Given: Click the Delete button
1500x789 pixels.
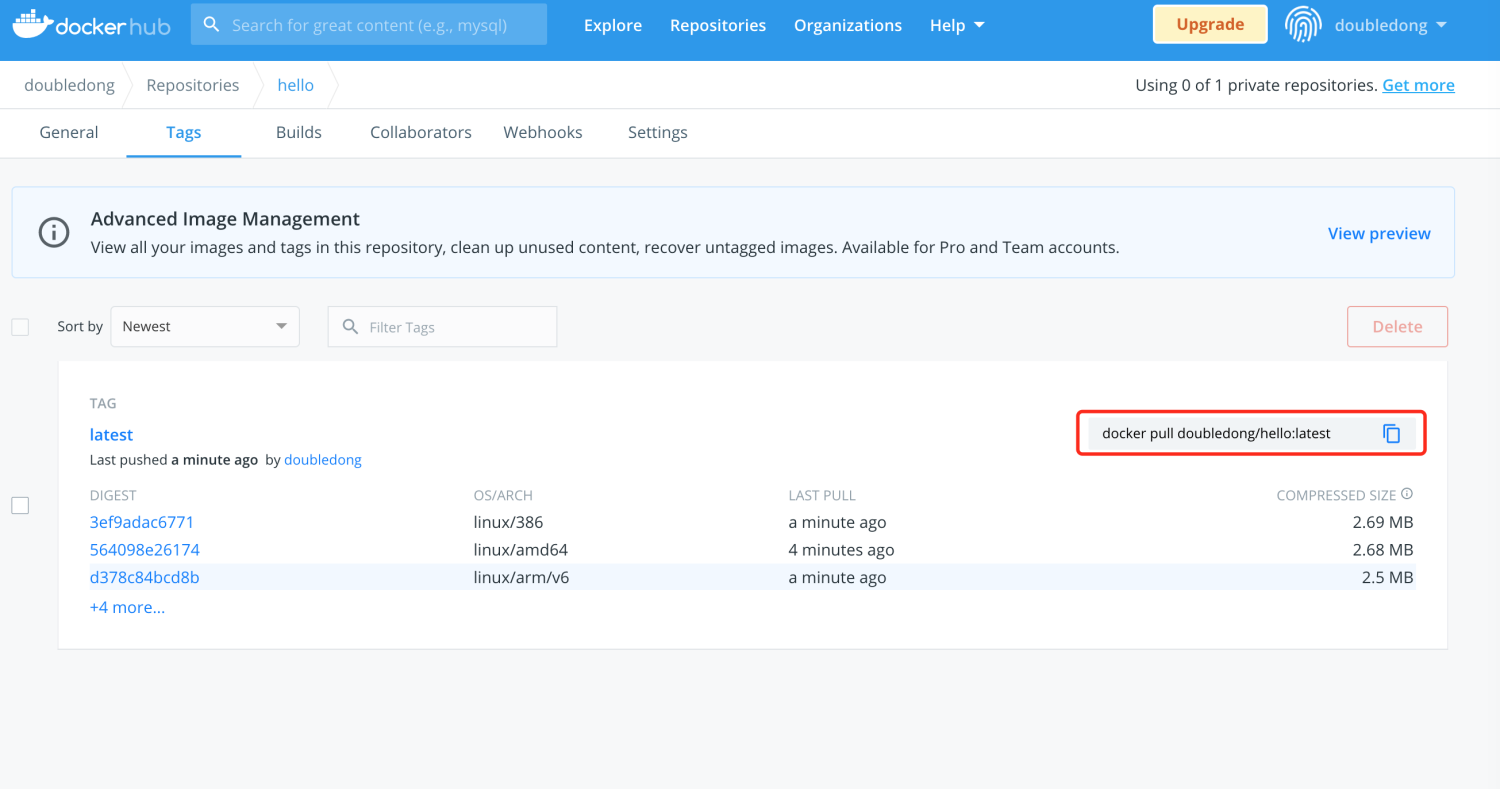Looking at the screenshot, I should click(1397, 327).
